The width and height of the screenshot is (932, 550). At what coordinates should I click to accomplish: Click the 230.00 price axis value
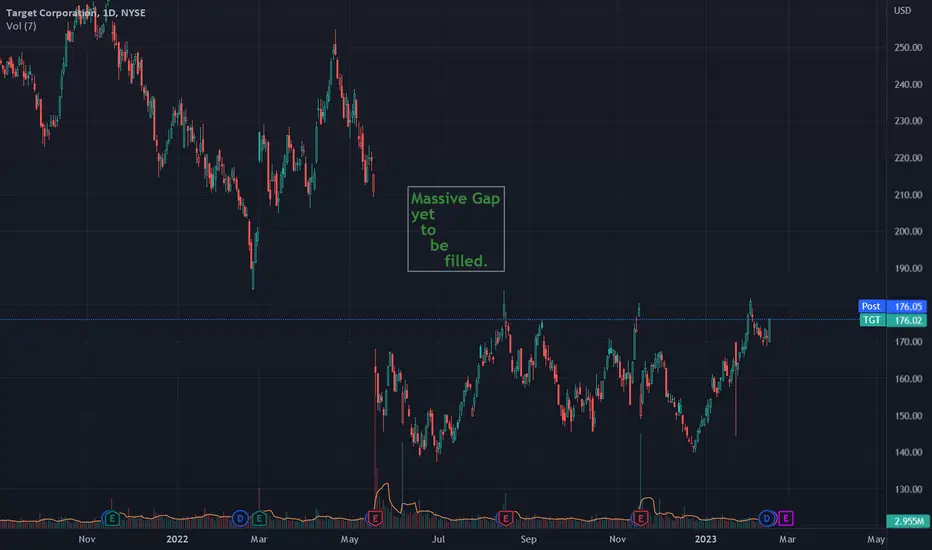(908, 121)
